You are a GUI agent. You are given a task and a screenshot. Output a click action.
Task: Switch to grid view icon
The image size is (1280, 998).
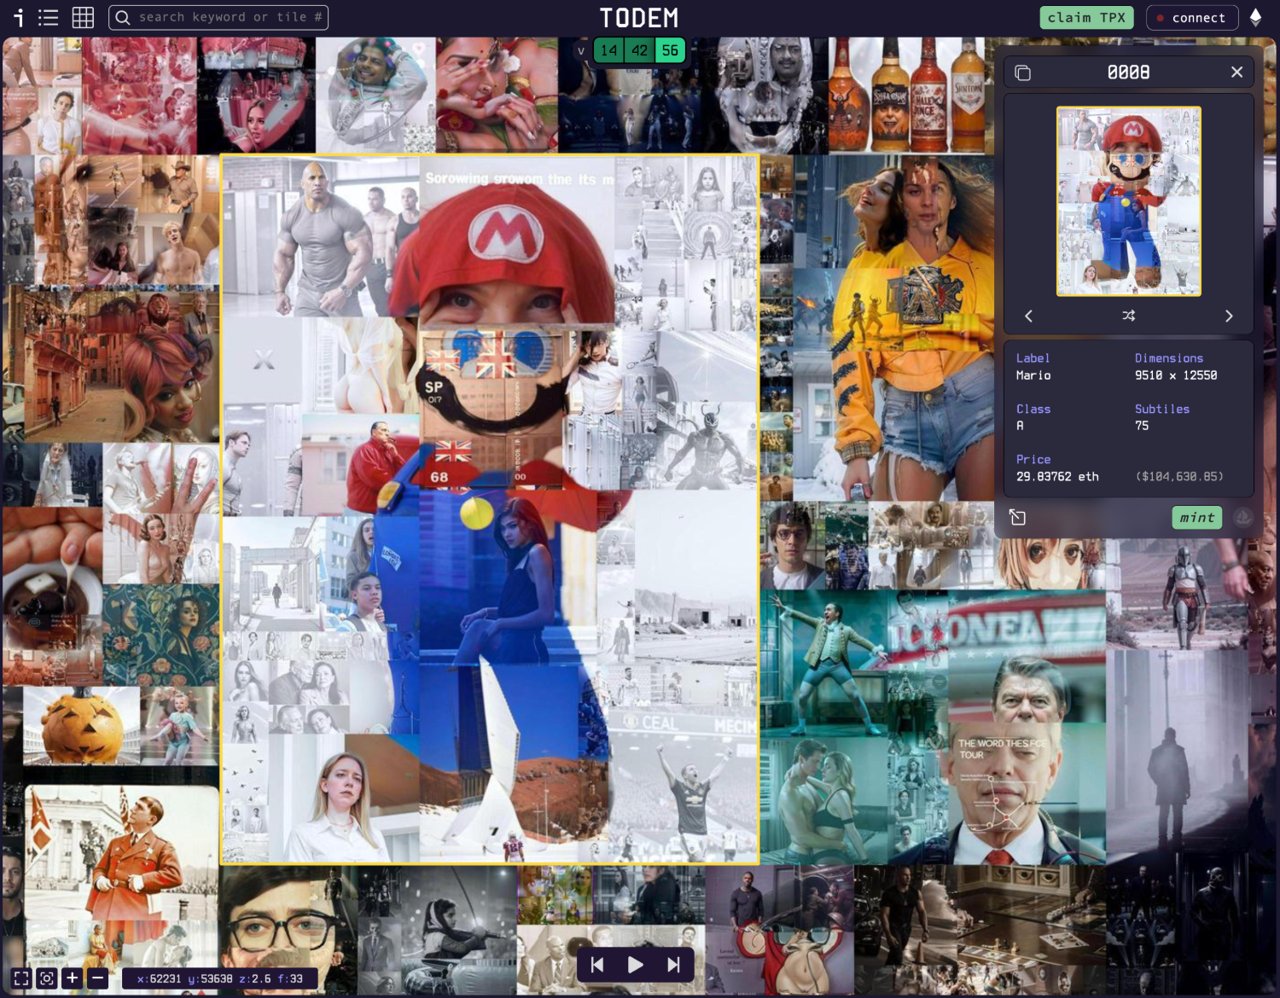tap(83, 17)
